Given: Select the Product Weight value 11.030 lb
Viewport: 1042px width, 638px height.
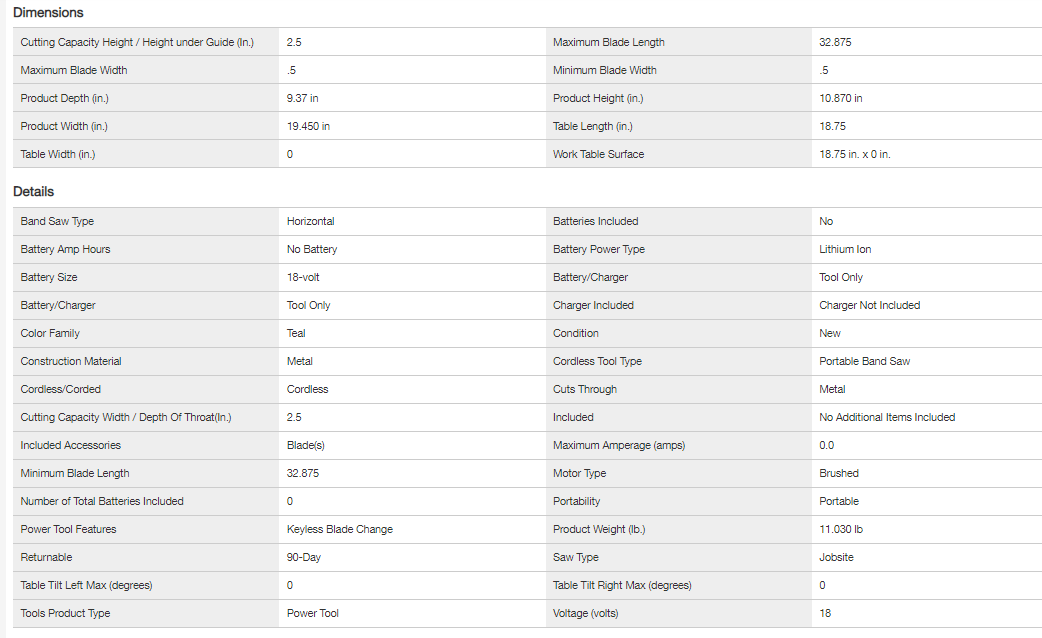Looking at the screenshot, I should [839, 529].
